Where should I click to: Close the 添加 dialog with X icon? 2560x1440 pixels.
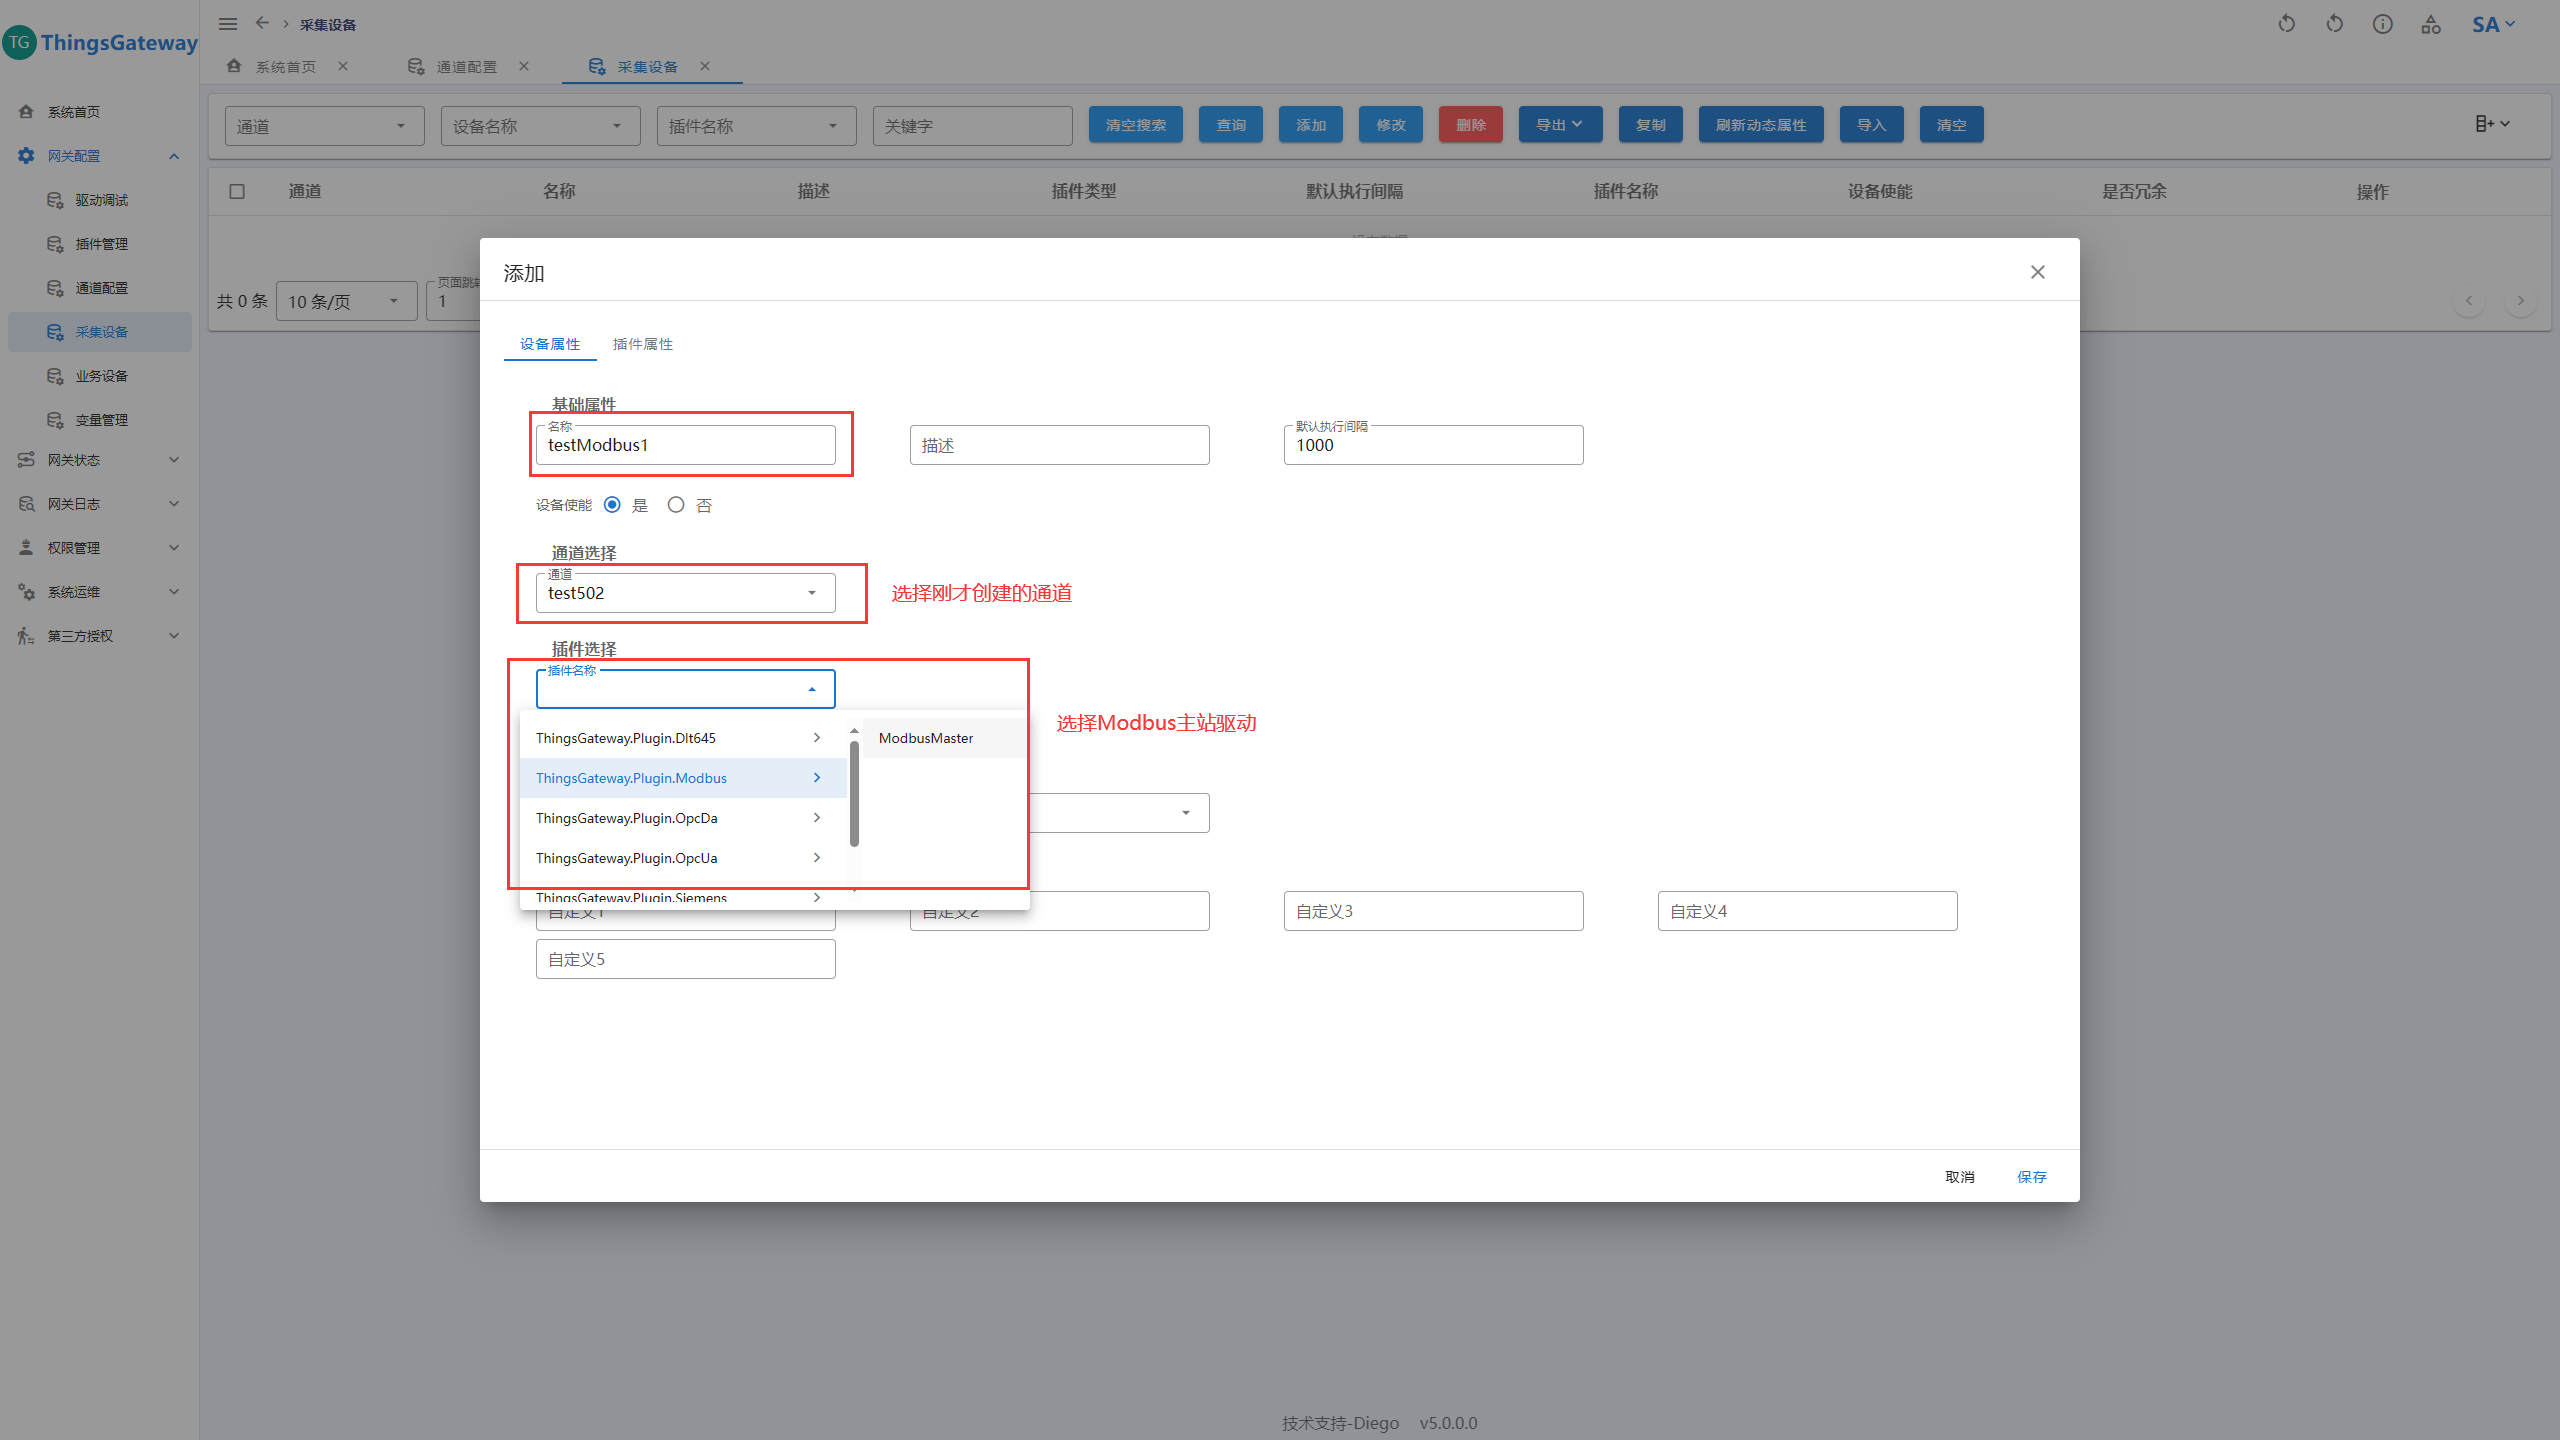[x=2037, y=272]
